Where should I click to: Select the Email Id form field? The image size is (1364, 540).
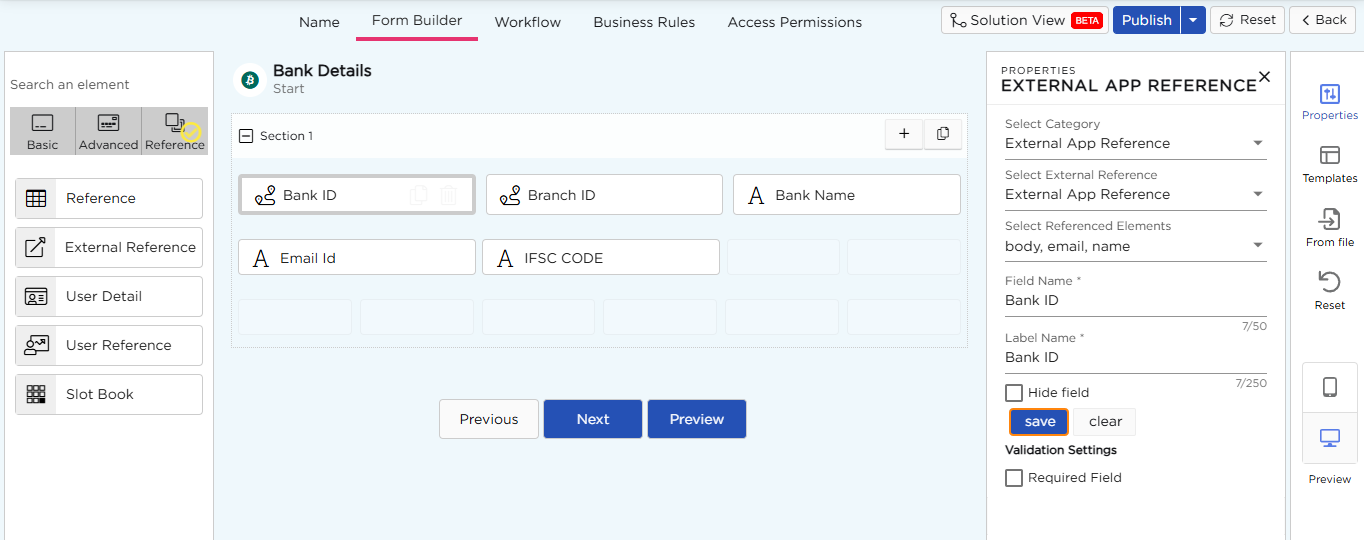pos(357,258)
